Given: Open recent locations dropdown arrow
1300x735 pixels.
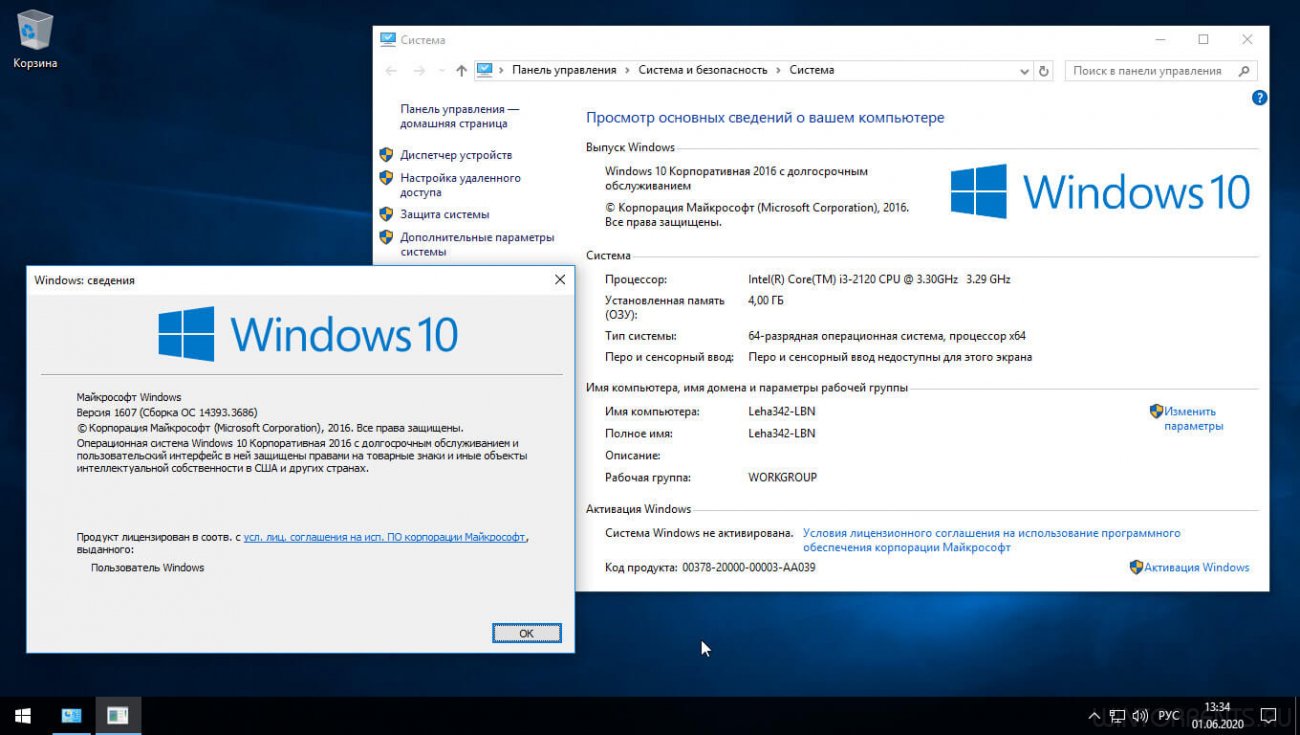Looking at the screenshot, I should [x=441, y=71].
